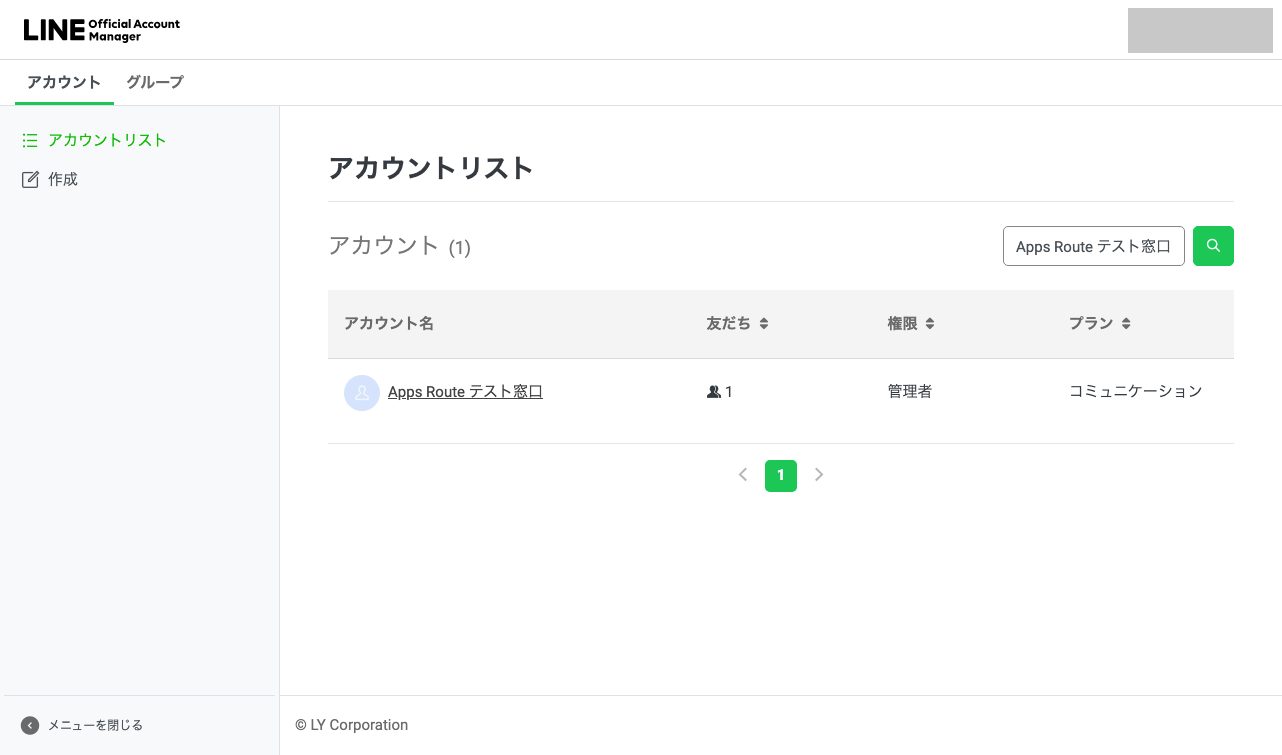Switch to the グループ tab
Screen dimensions: 1282x755
[x=155, y=82]
